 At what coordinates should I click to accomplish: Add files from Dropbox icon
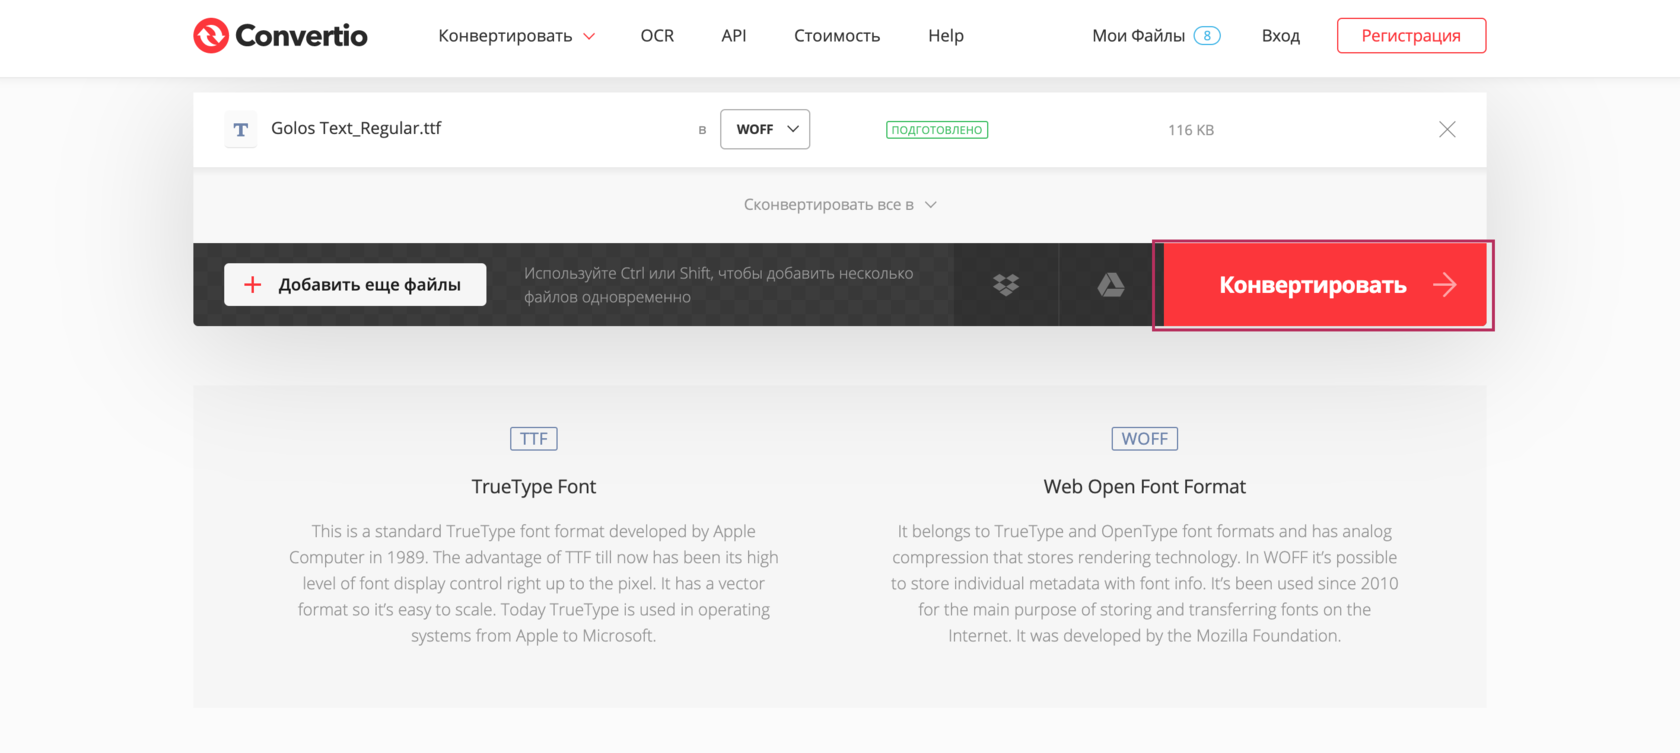[1006, 285]
